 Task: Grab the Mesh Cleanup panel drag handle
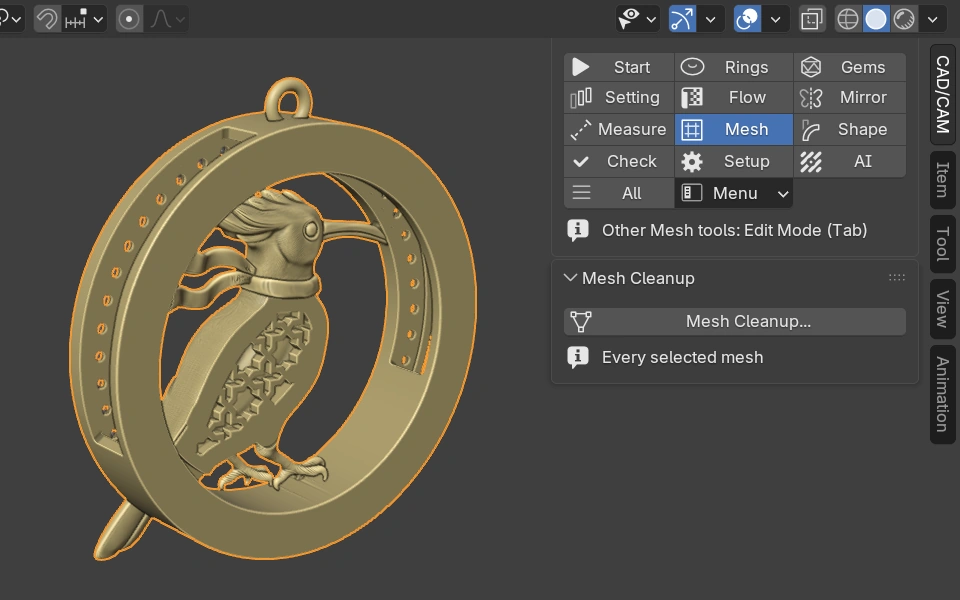[897, 277]
